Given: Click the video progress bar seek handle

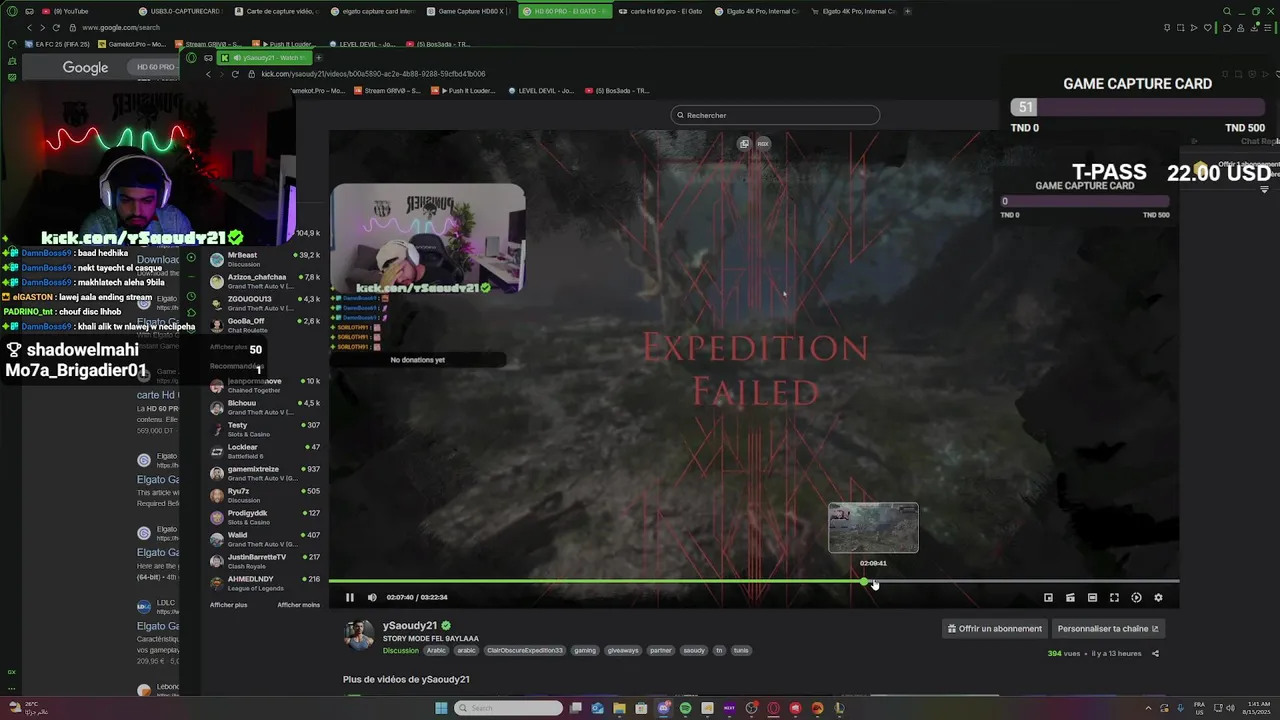Looking at the screenshot, I should click(x=865, y=581).
